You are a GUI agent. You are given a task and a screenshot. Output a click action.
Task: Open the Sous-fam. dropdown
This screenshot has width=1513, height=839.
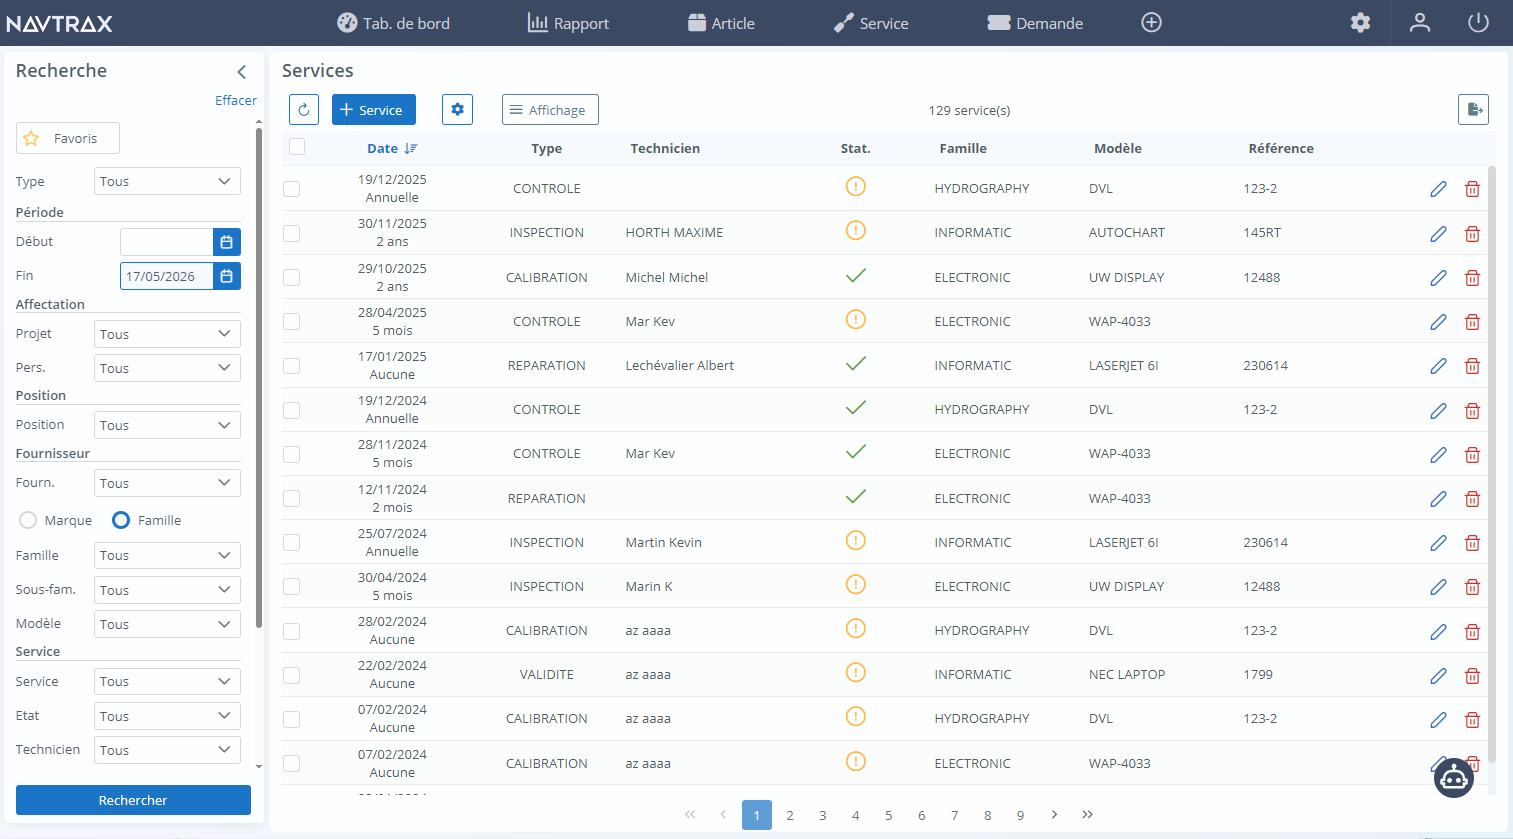click(x=167, y=589)
